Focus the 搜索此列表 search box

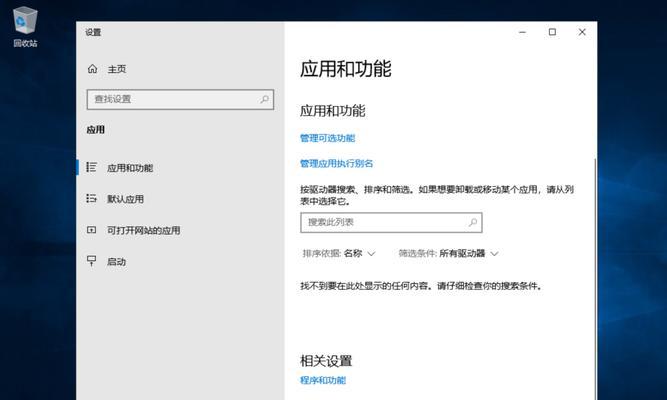pos(391,223)
